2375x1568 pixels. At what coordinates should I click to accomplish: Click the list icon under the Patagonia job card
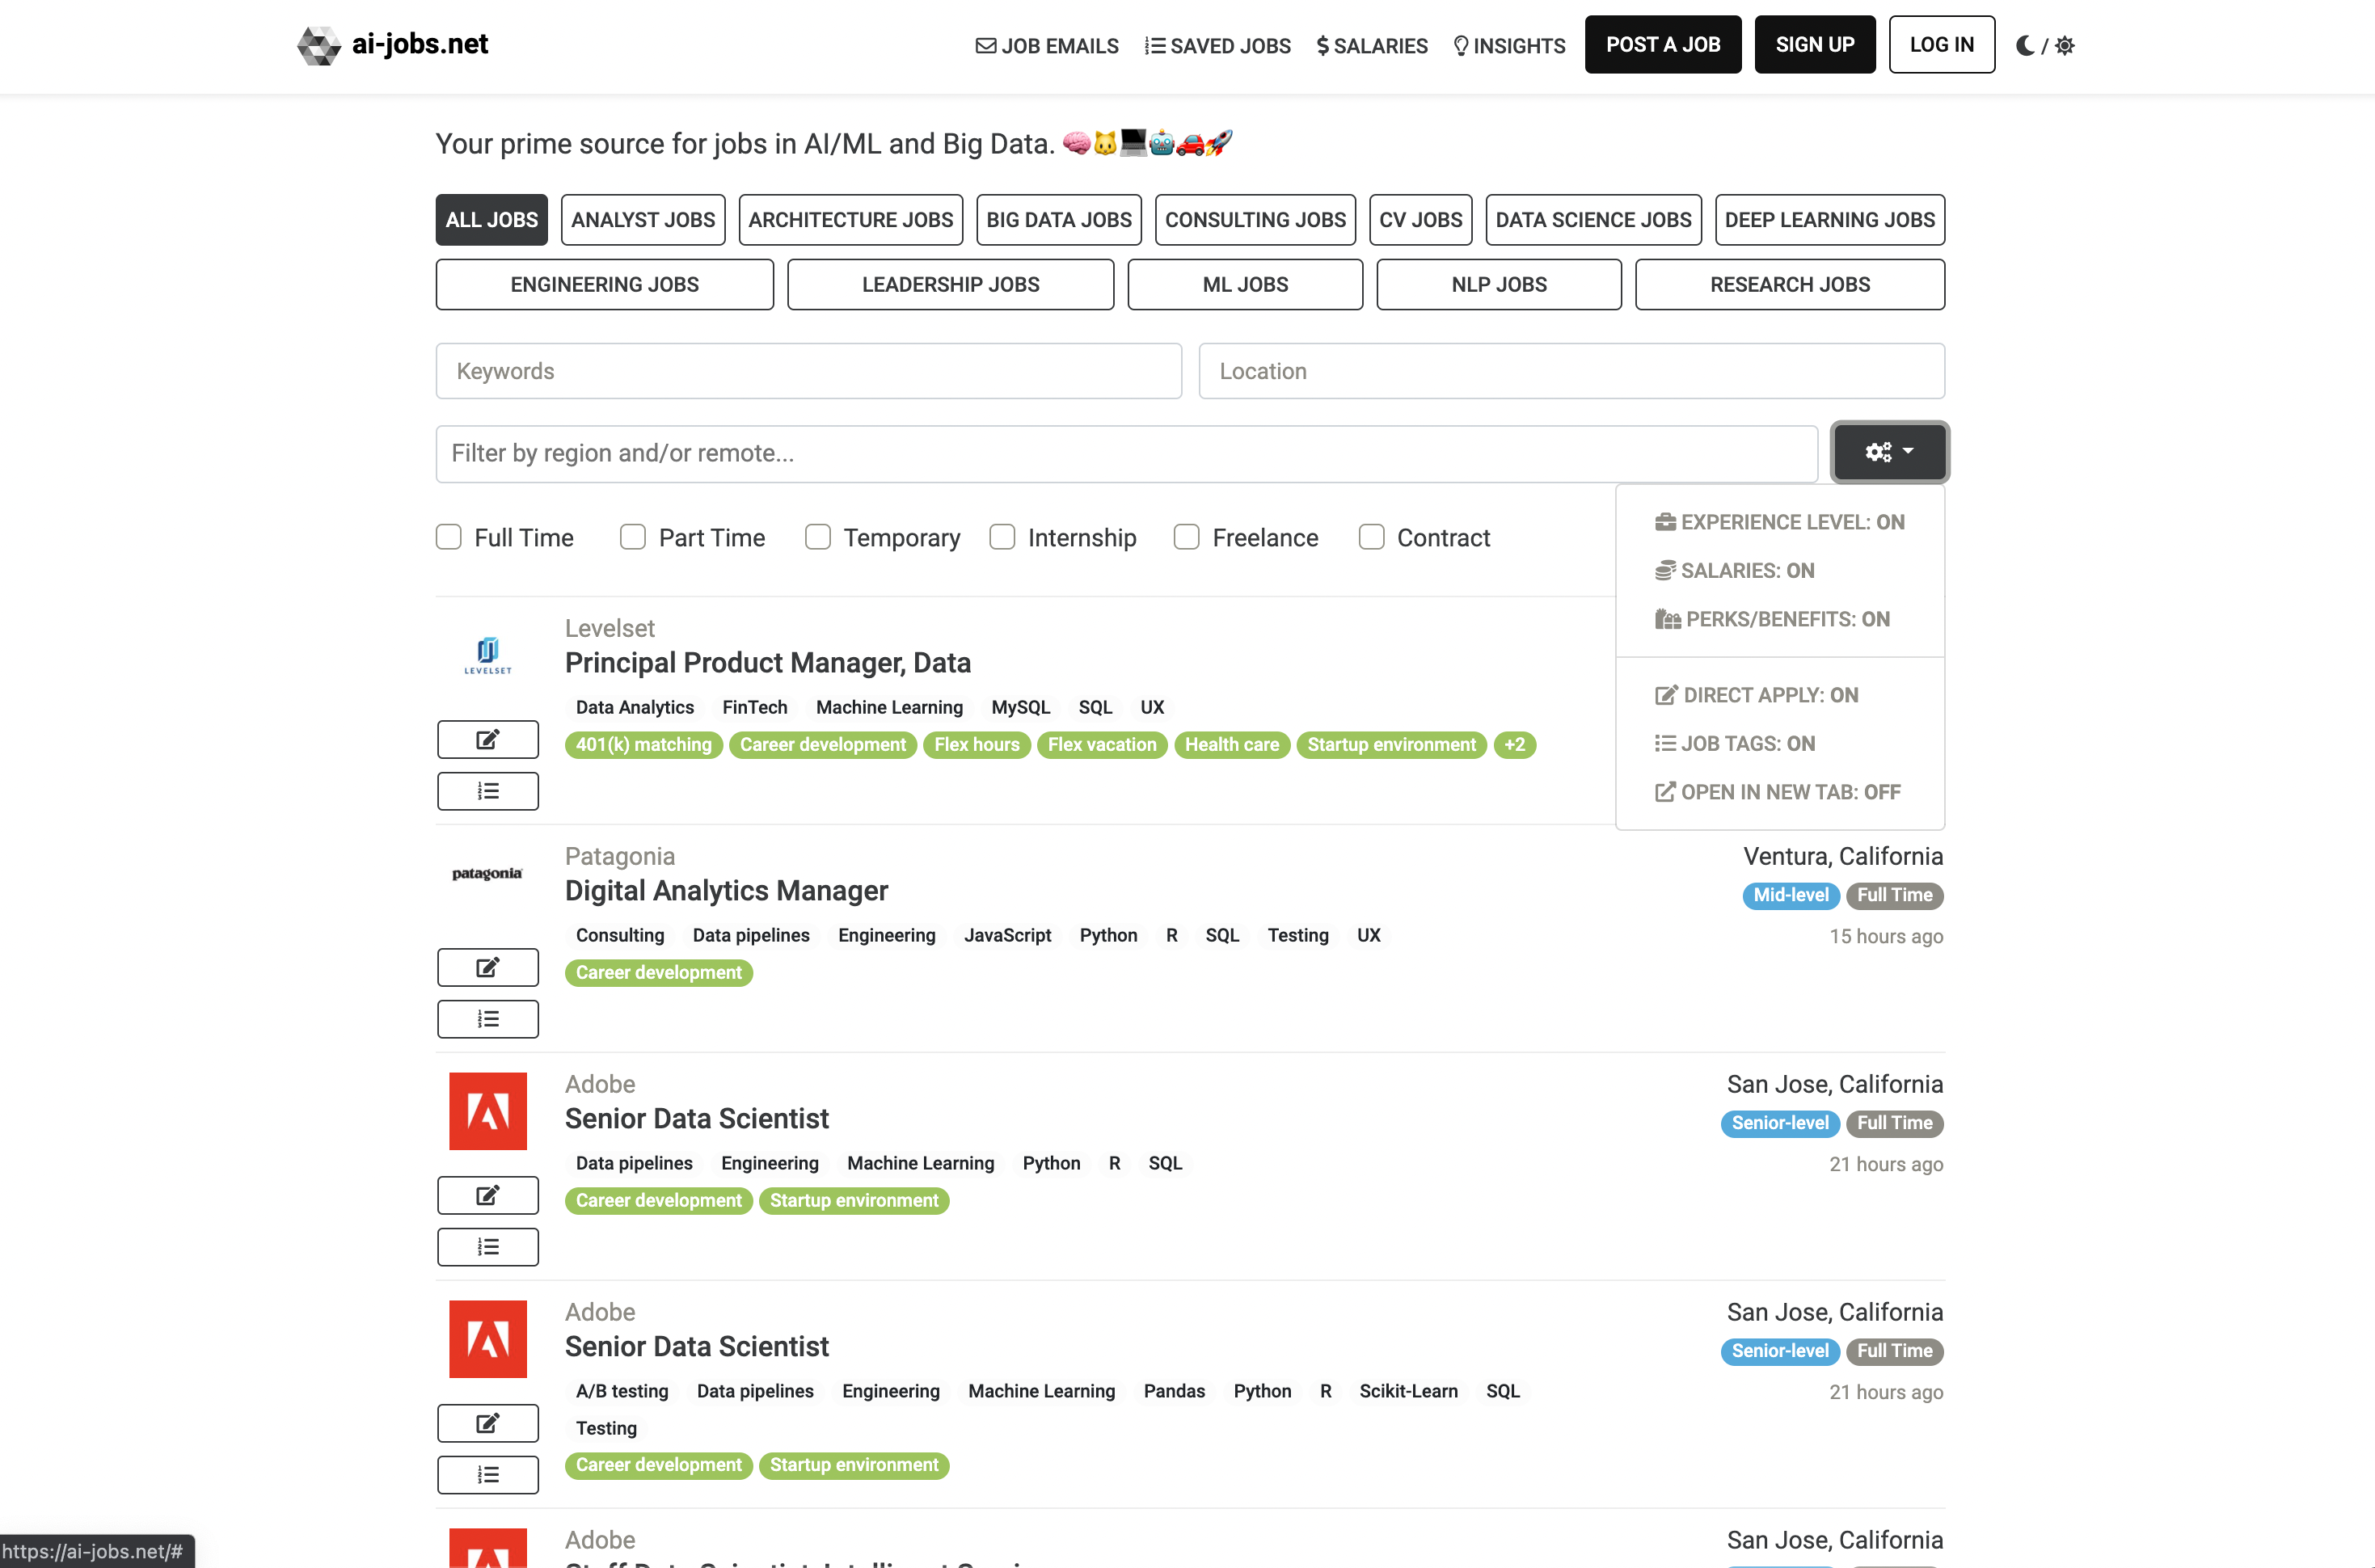click(x=487, y=1018)
